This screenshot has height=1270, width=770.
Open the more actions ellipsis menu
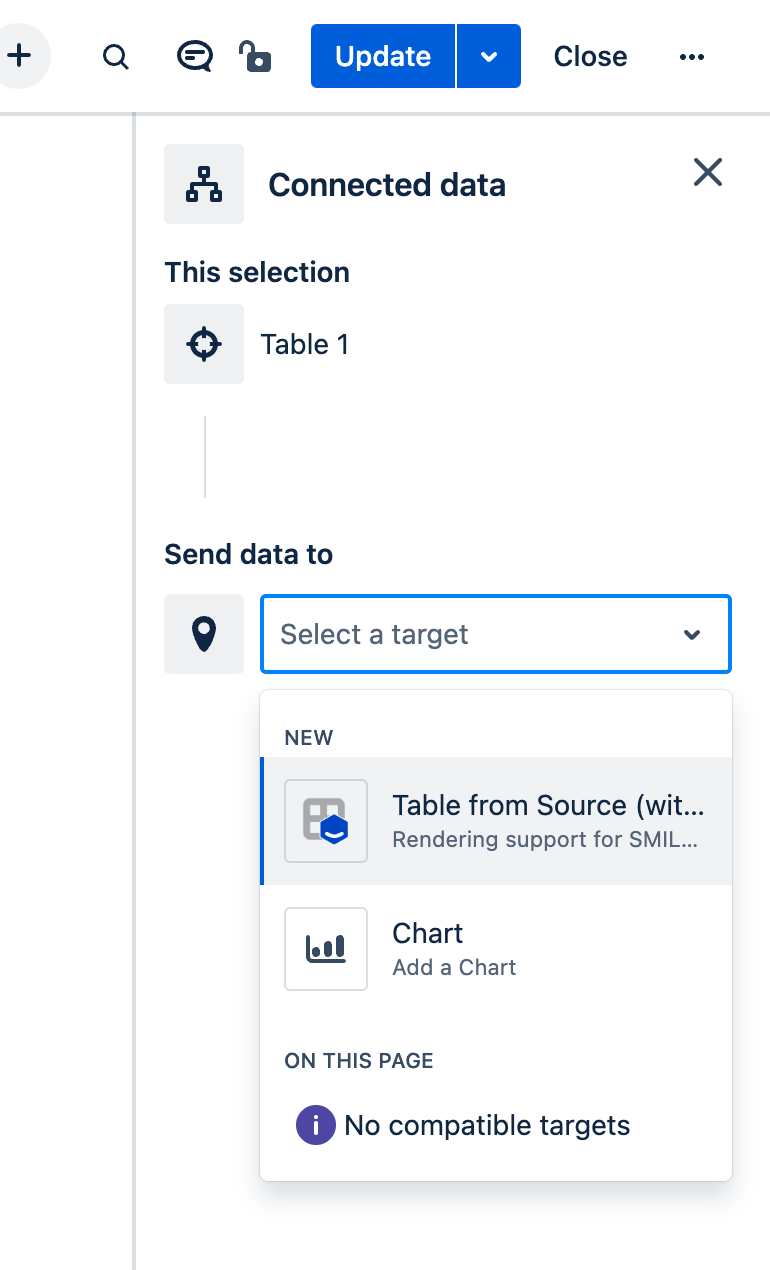pos(692,57)
